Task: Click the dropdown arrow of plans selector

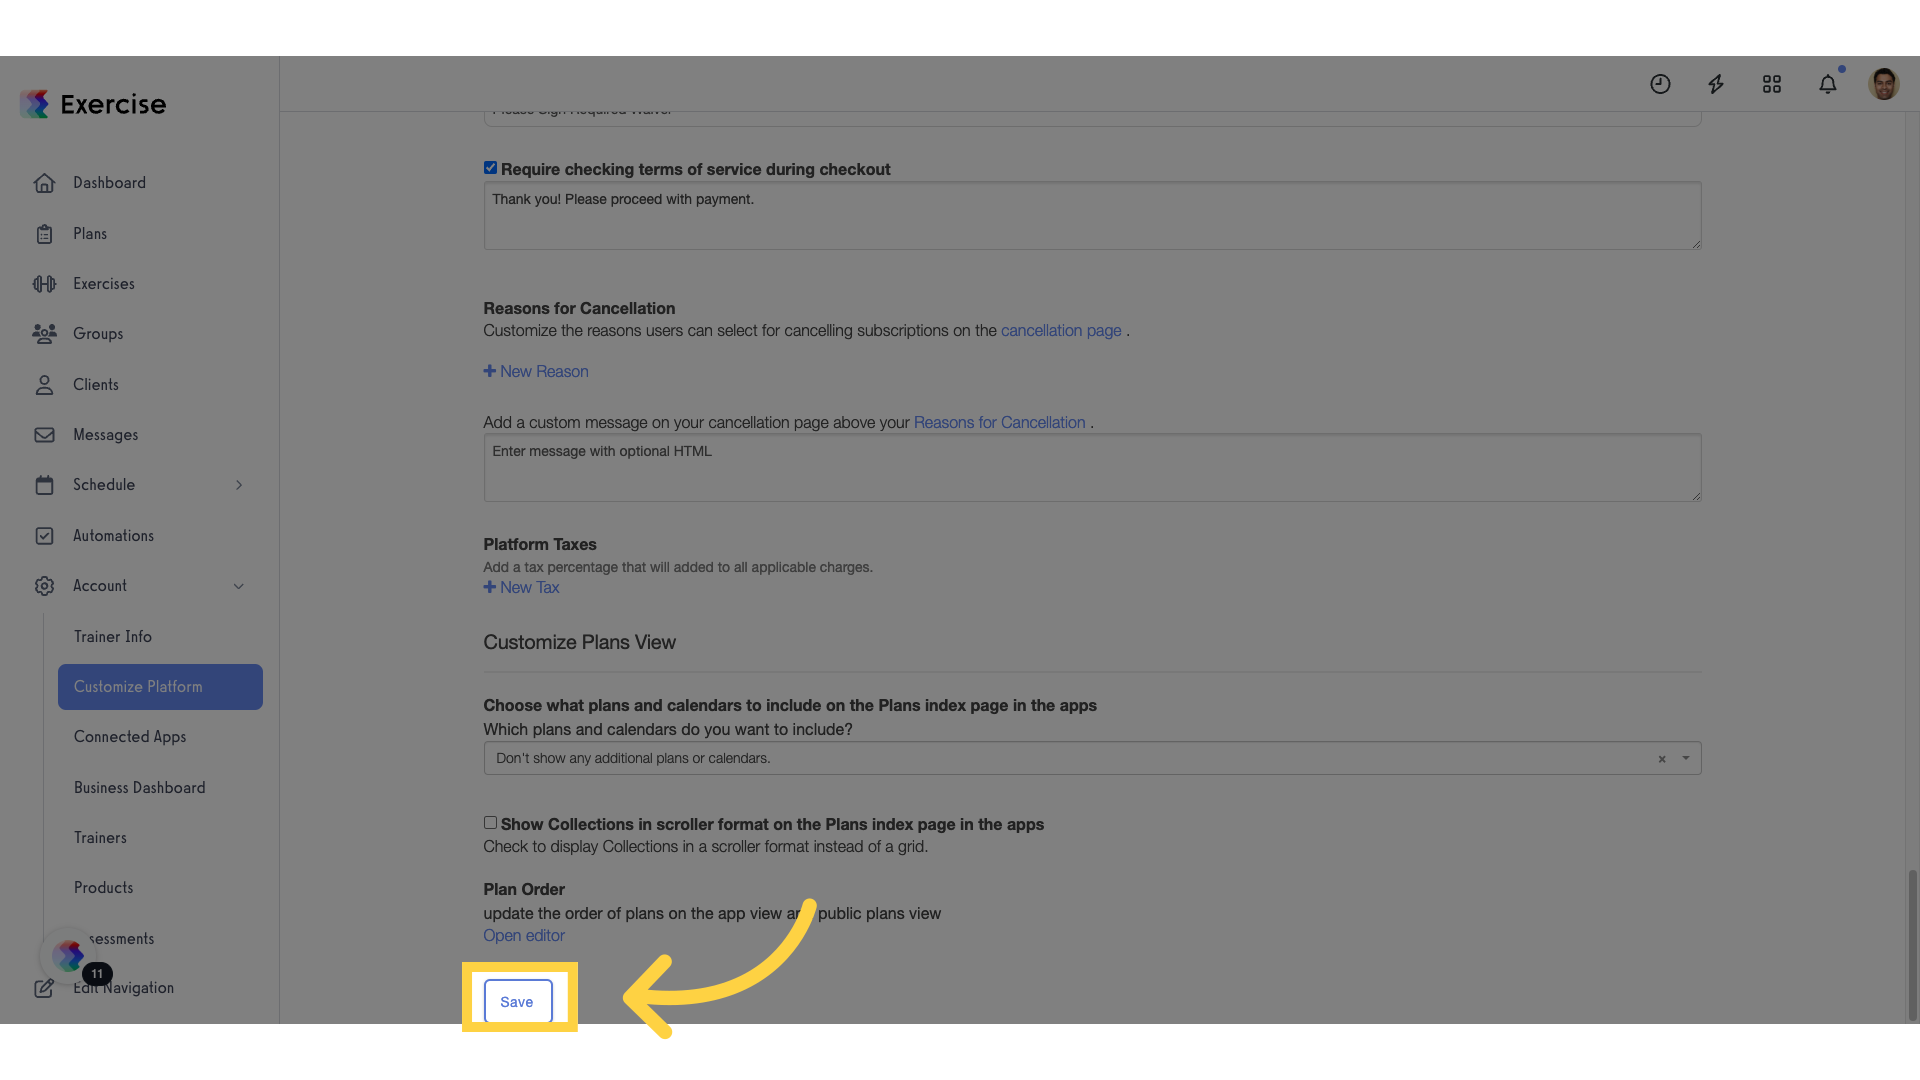Action: [x=1686, y=758]
